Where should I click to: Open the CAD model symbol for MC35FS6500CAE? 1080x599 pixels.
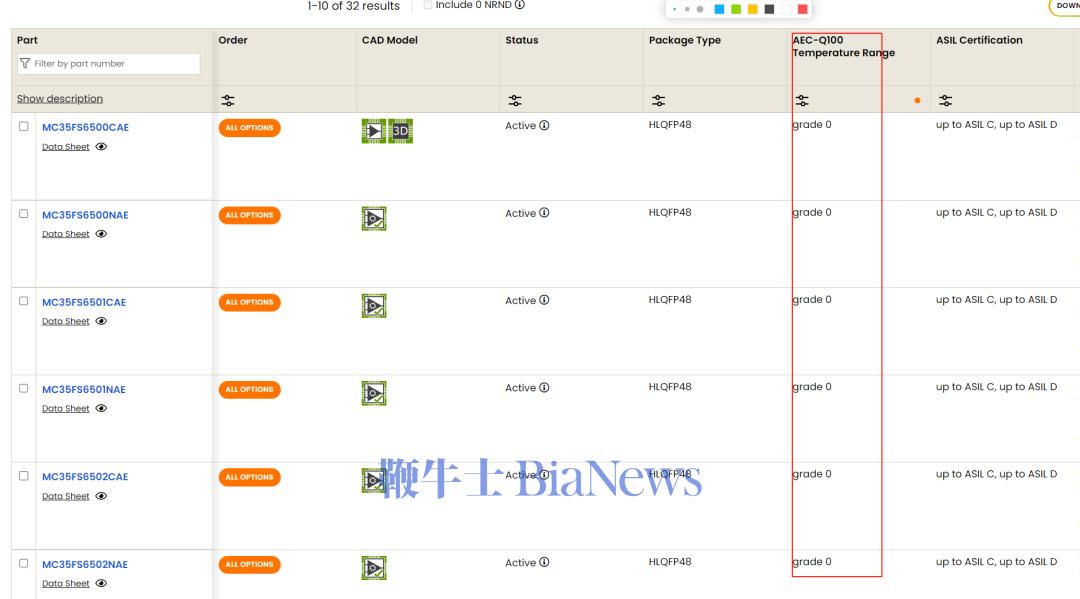[373, 131]
